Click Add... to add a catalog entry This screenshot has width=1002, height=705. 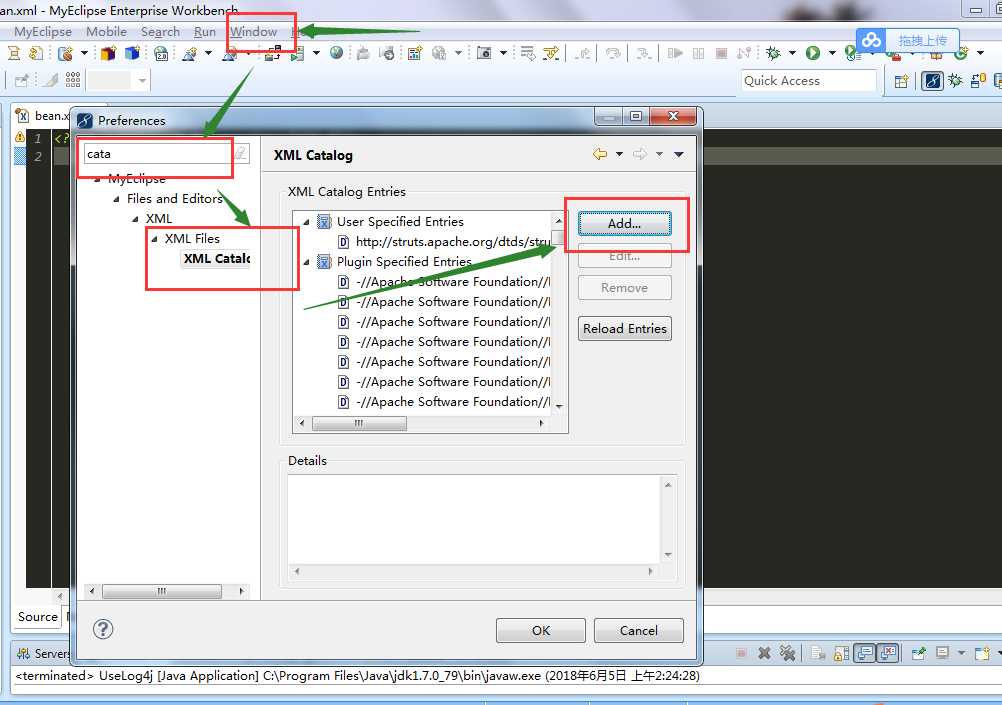624,224
